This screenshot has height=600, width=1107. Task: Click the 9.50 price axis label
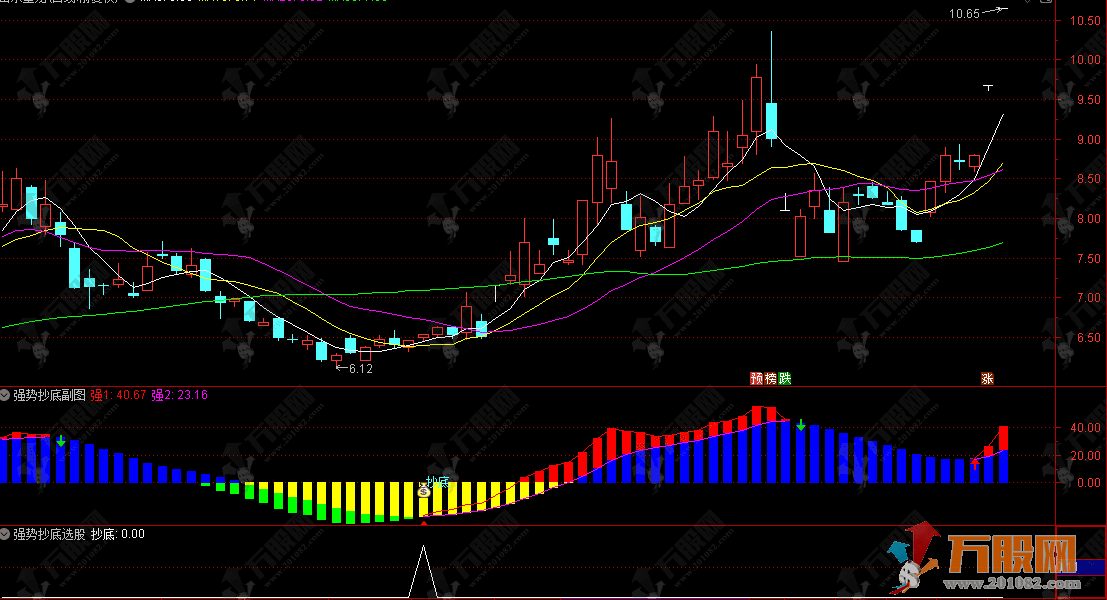point(1088,100)
